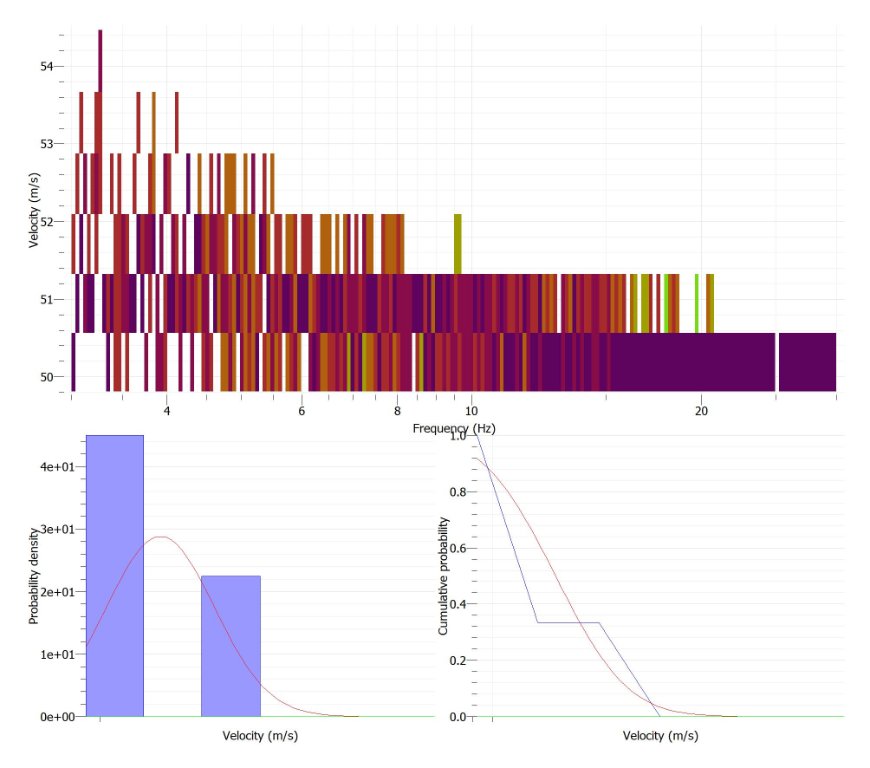Click the Frequency (Hz) axis label
This screenshot has width=870, height=768.
coord(453,428)
